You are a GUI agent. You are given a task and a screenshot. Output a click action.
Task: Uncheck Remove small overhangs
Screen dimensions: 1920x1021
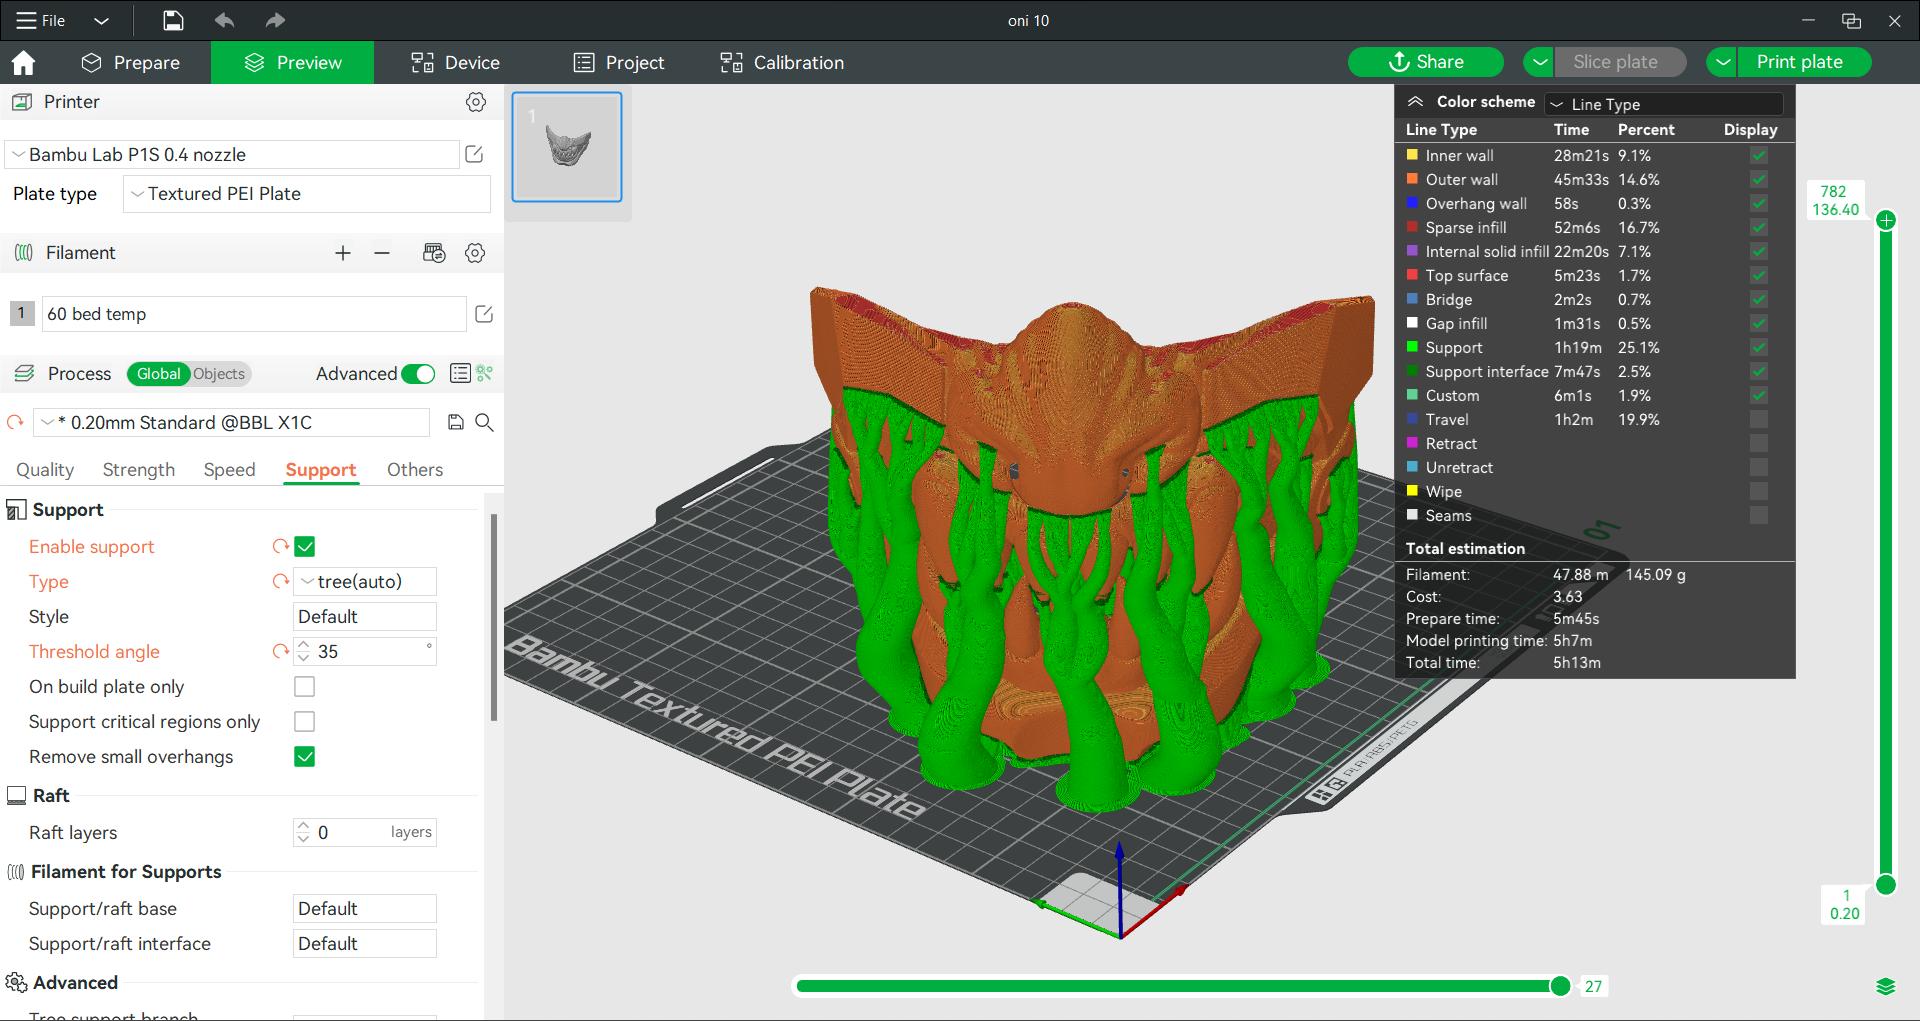click(305, 756)
